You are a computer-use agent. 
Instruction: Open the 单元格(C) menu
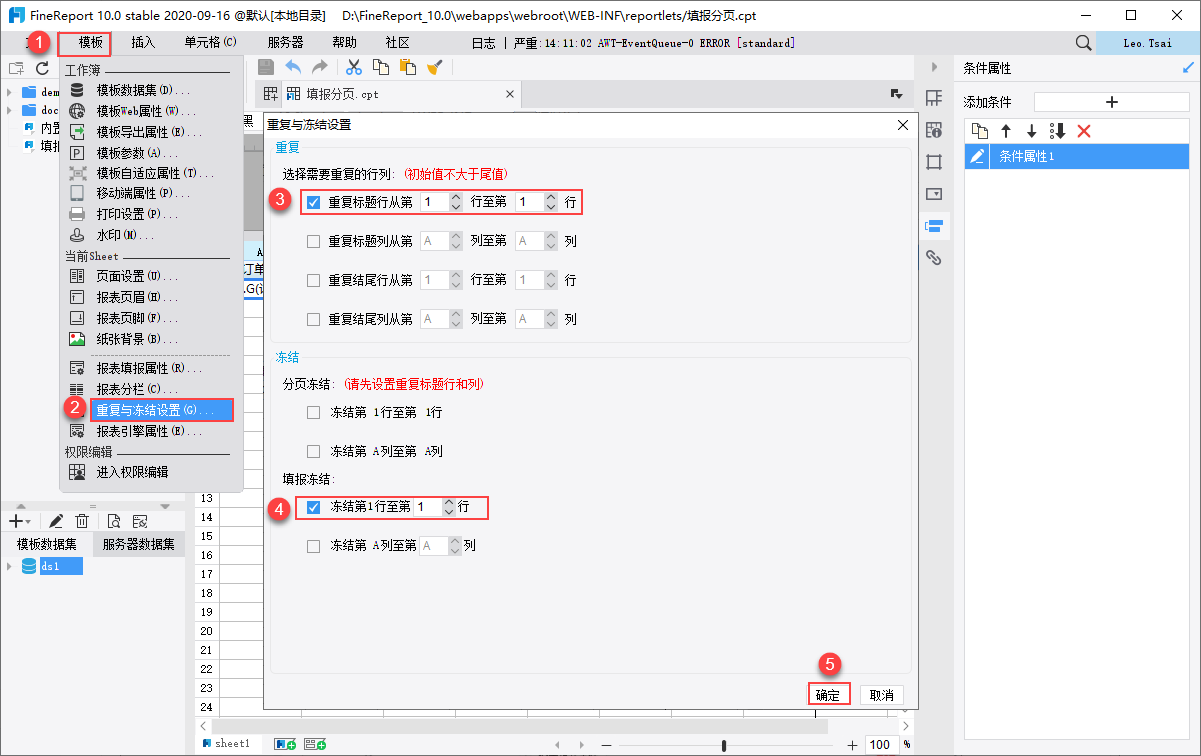[x=210, y=43]
